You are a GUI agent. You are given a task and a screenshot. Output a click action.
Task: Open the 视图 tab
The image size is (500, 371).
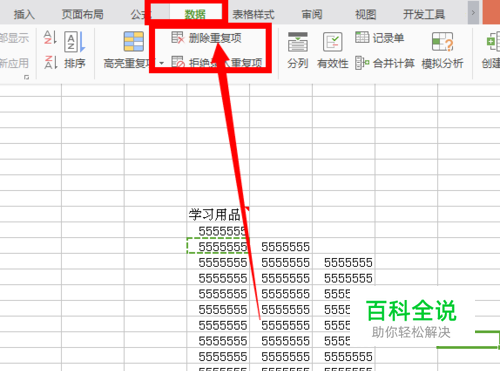[x=366, y=14]
